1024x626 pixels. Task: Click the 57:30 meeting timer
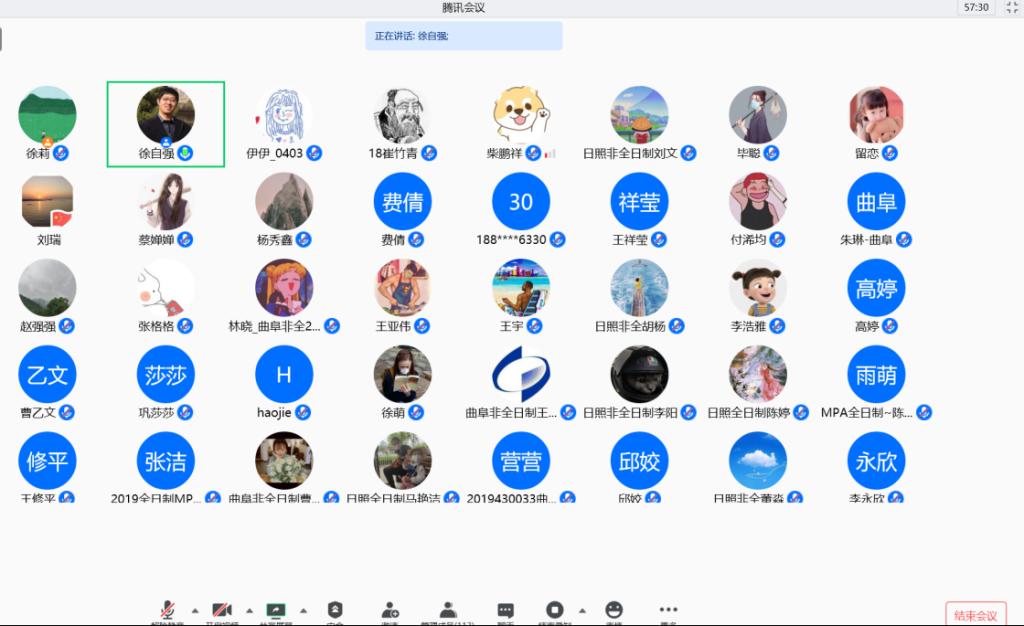point(976,7)
